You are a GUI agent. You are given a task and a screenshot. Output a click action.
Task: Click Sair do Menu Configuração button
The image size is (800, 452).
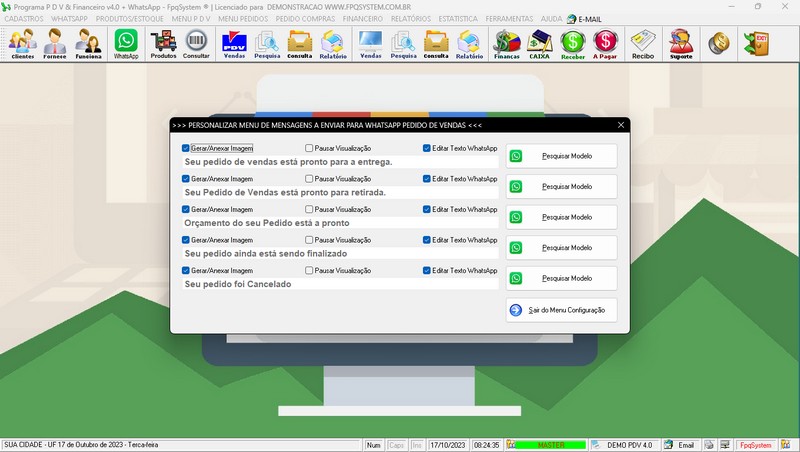coord(561,310)
